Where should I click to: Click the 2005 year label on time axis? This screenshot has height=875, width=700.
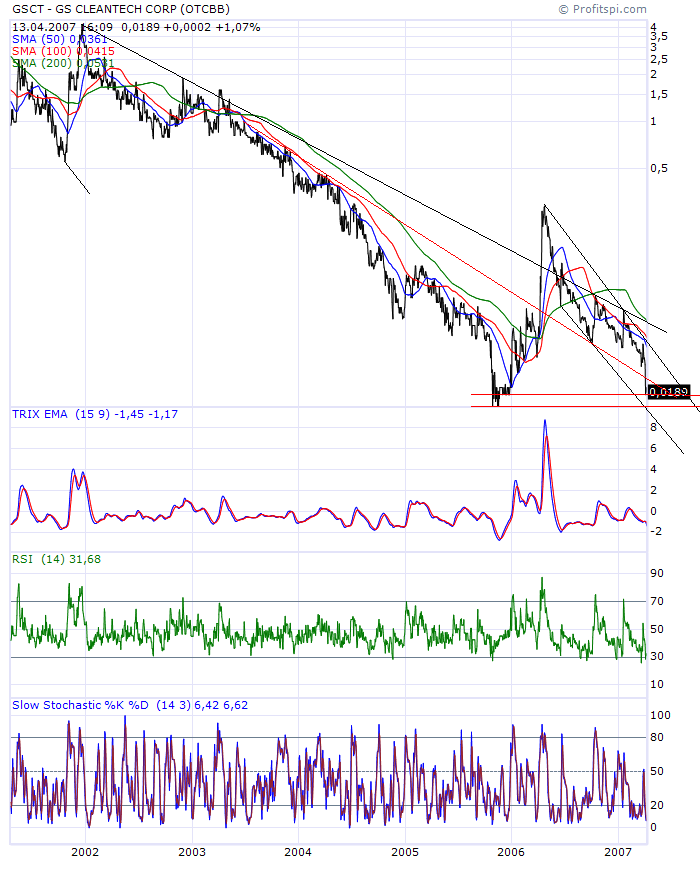pyautogui.click(x=405, y=852)
